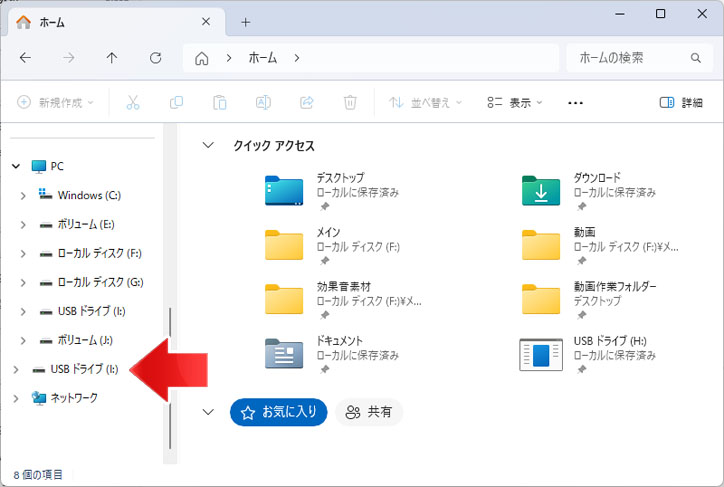Click the Copy icon in toolbar
The width and height of the screenshot is (724, 487).
coord(176,102)
